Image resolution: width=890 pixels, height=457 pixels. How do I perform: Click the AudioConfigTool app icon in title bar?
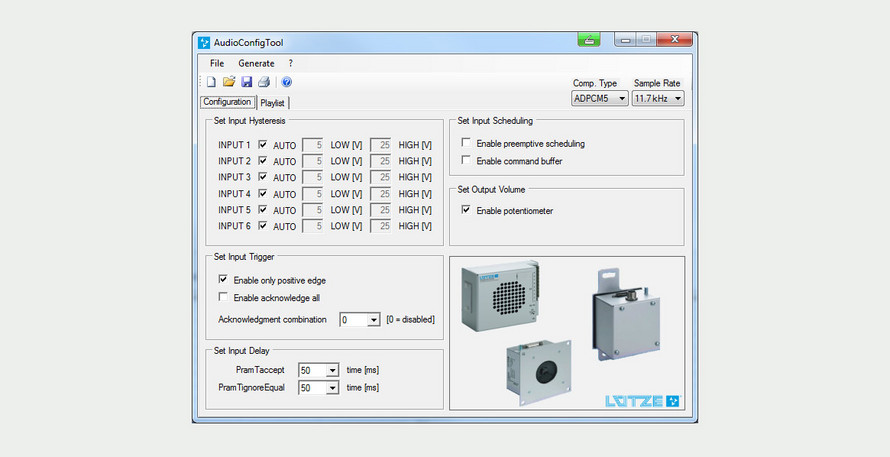pos(204,43)
